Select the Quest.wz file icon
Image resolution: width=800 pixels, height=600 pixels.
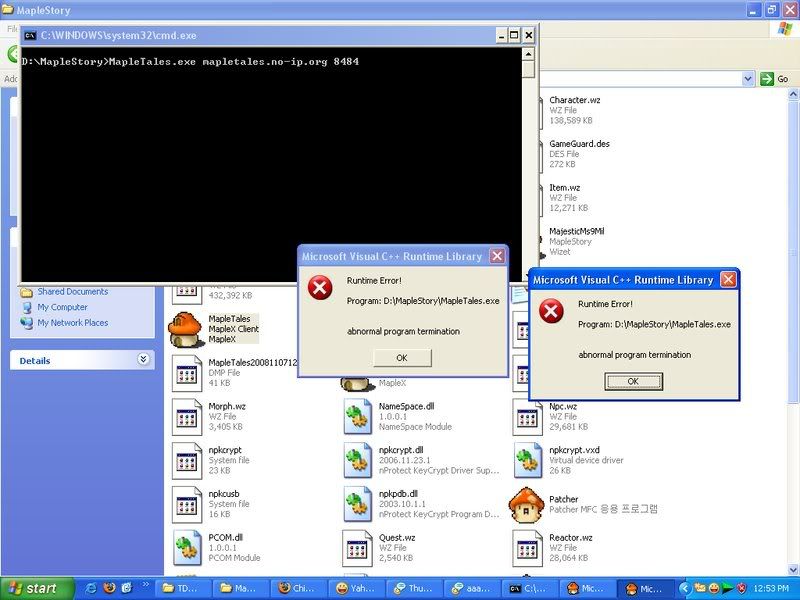point(357,548)
